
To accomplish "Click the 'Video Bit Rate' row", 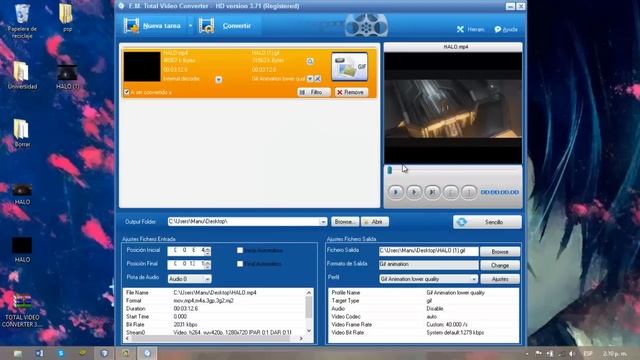I will click(423, 333).
